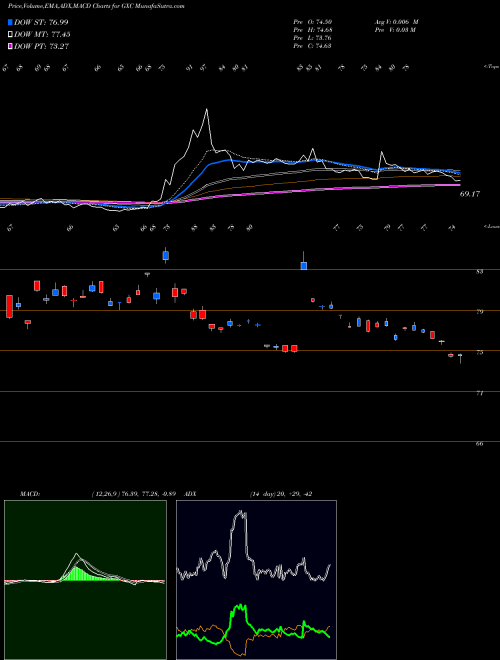Click the magenta DOW PT legend swatch
Screen dimensions: 500x660
[x=11, y=46]
